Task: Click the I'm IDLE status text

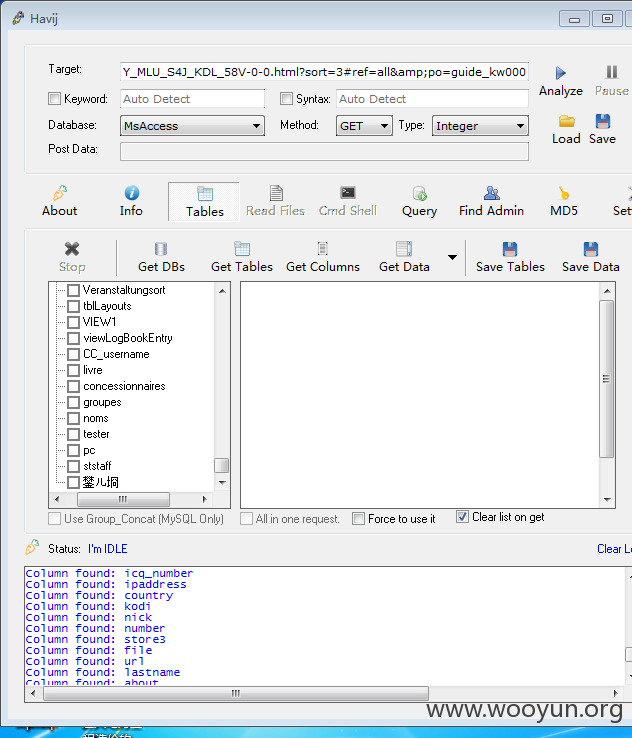Action: click(107, 549)
